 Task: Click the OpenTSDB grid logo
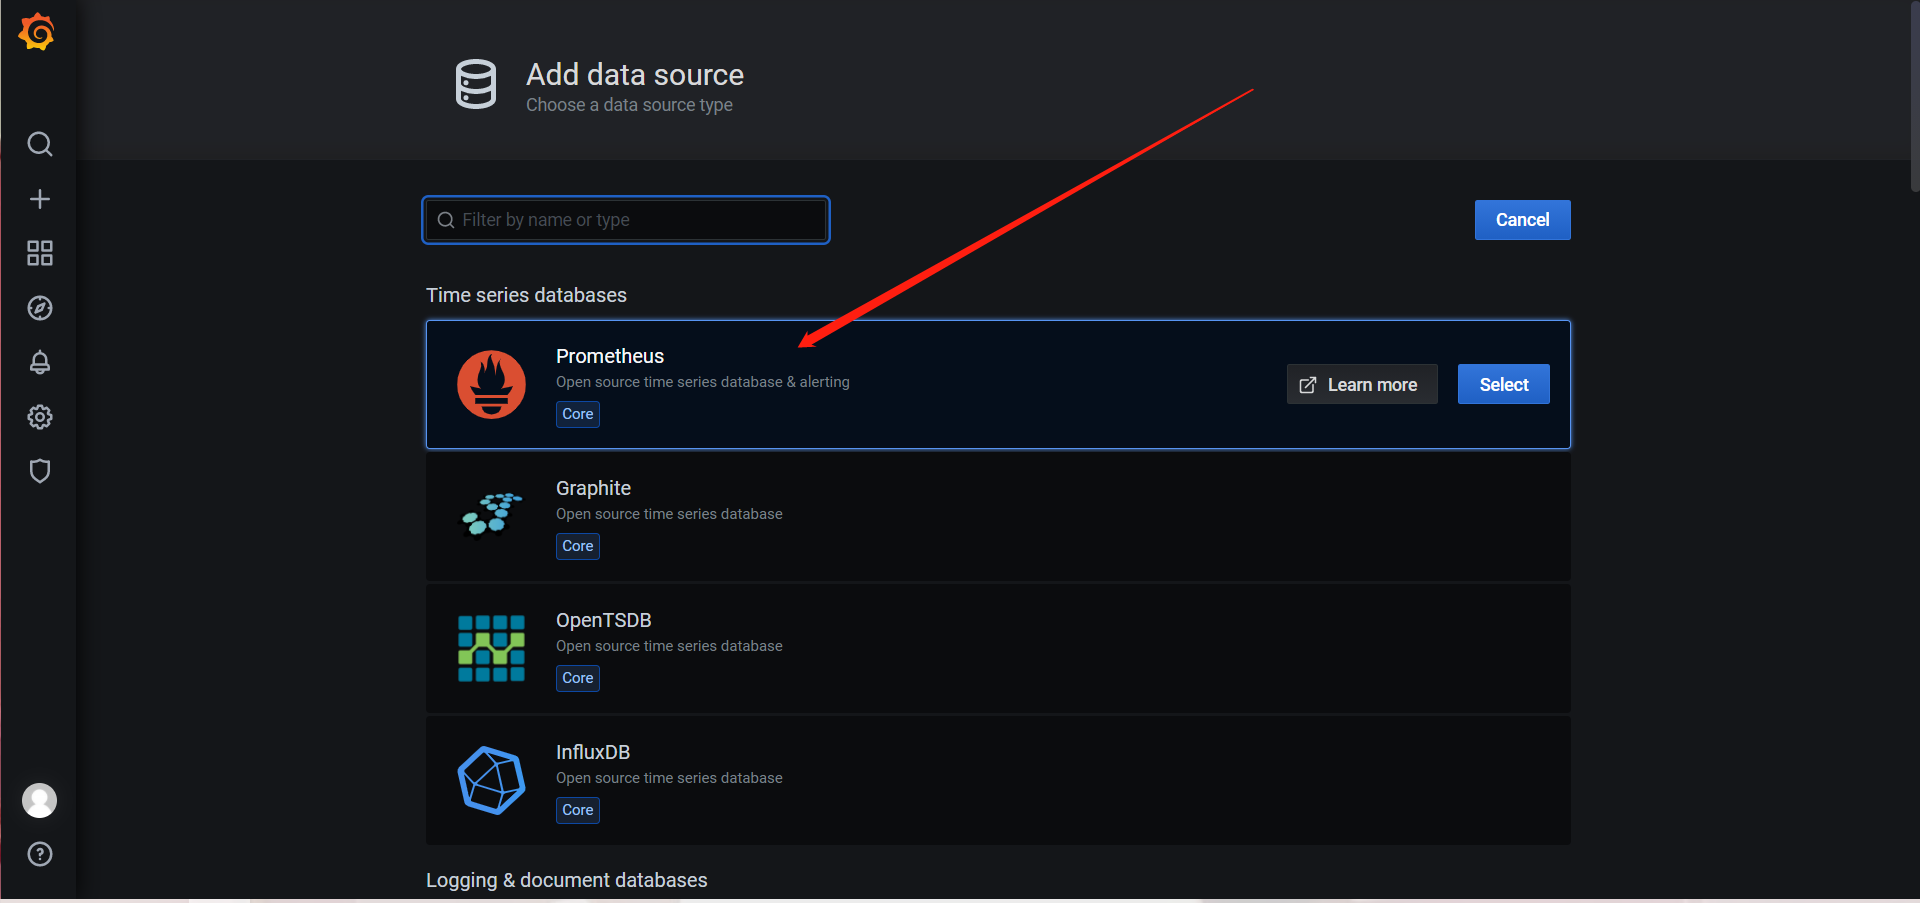491,648
